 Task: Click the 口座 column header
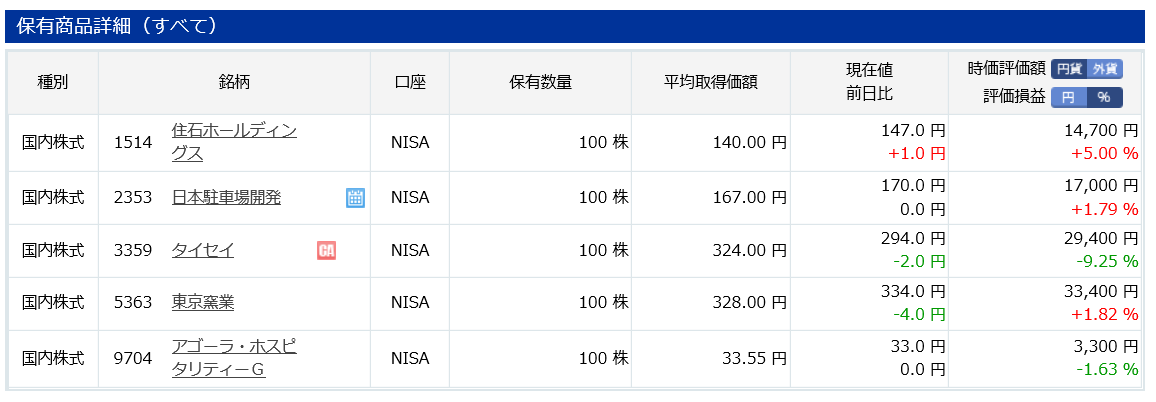[410, 83]
